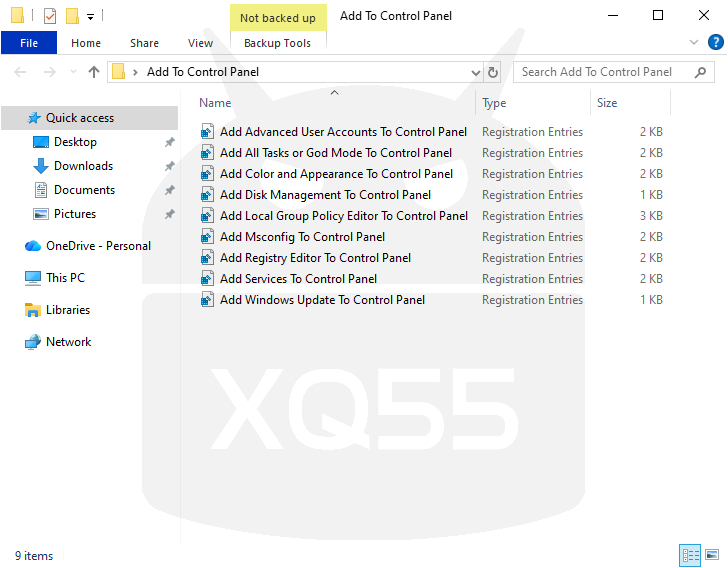Open the address bar history dropdown
Image resolution: width=728 pixels, height=568 pixels.
point(475,72)
